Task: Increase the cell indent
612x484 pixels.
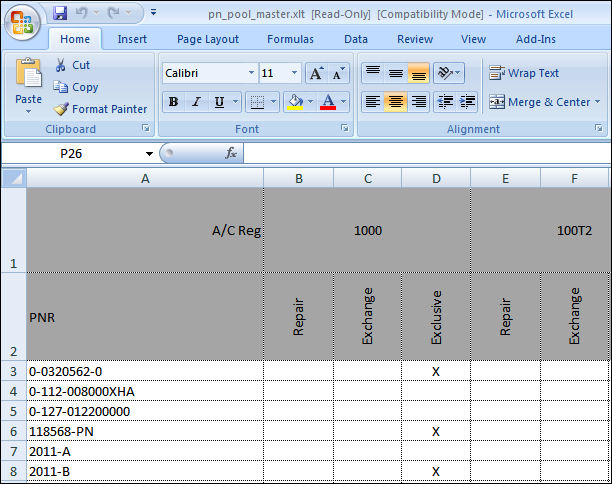Action: tap(467, 102)
